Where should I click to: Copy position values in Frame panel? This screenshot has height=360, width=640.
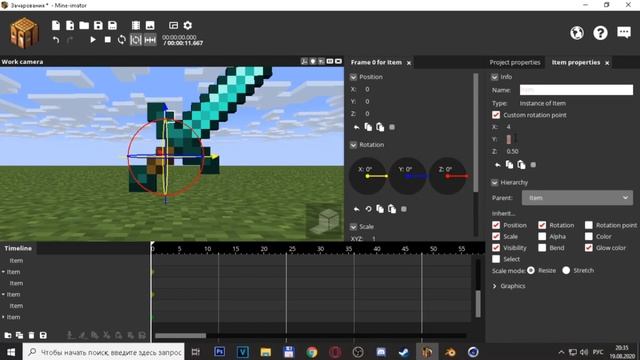coord(368,127)
